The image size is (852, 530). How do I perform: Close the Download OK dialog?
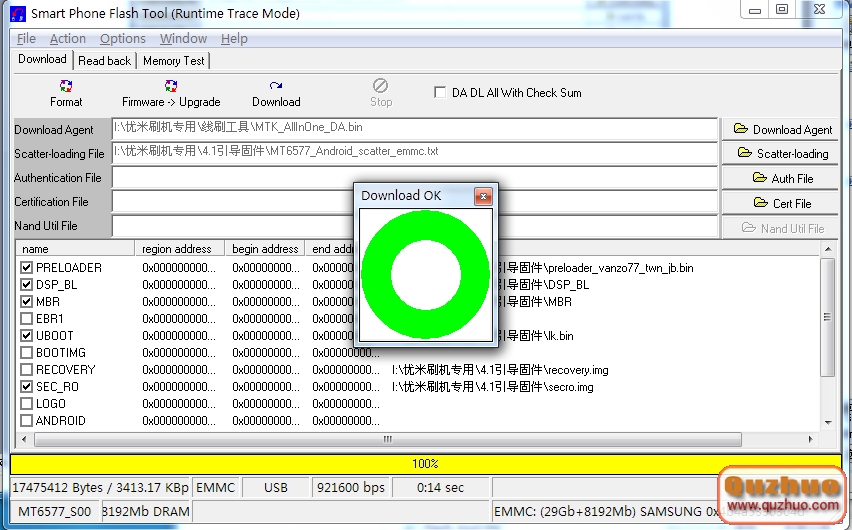point(483,196)
